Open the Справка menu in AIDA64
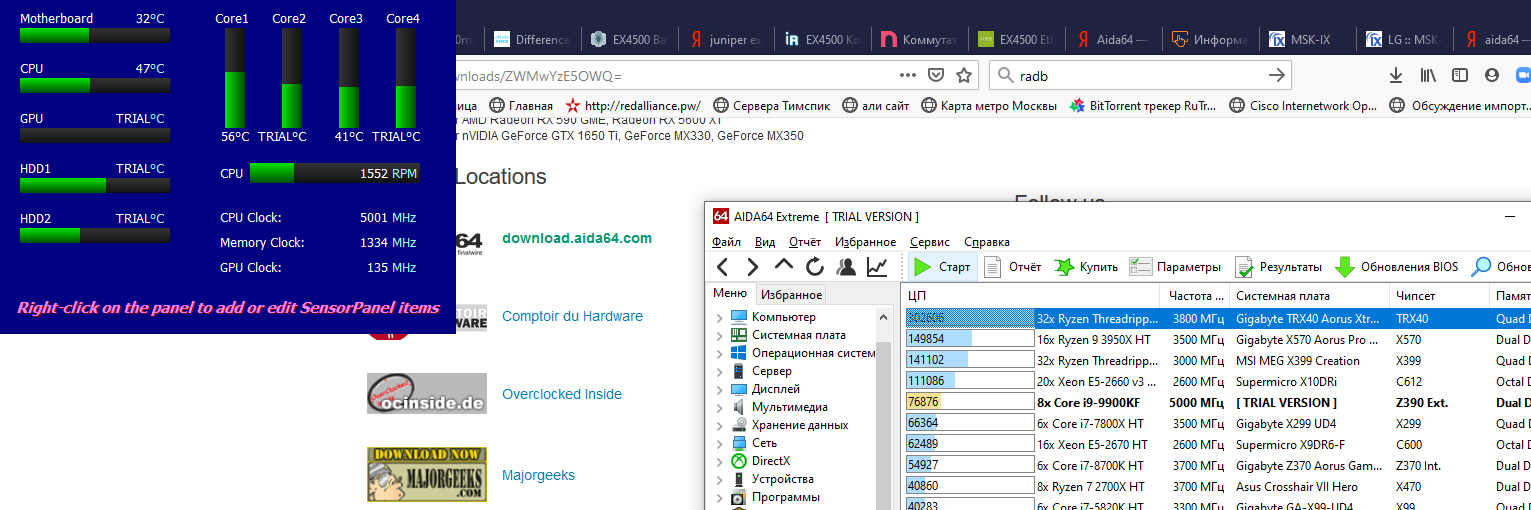 tap(987, 242)
